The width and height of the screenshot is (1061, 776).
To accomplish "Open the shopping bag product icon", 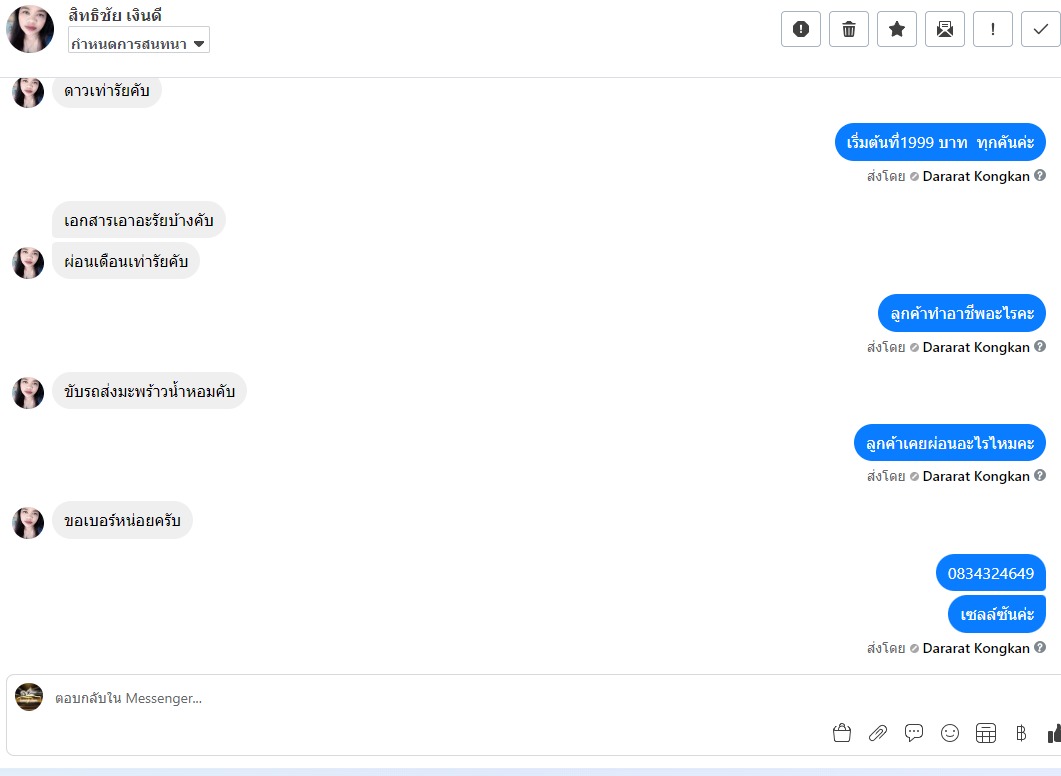I will tap(842, 733).
